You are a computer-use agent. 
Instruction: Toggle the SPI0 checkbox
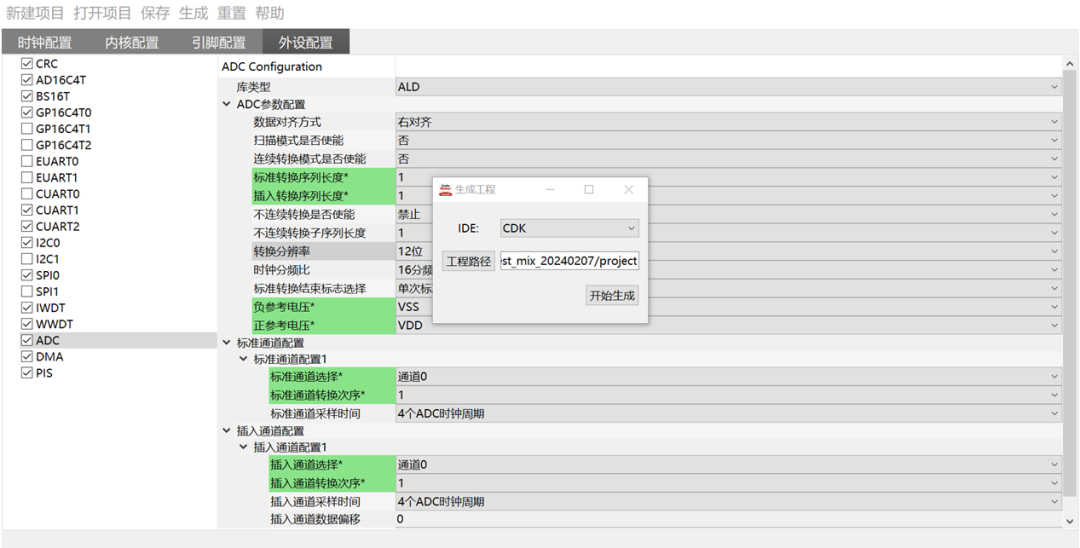pos(27,275)
